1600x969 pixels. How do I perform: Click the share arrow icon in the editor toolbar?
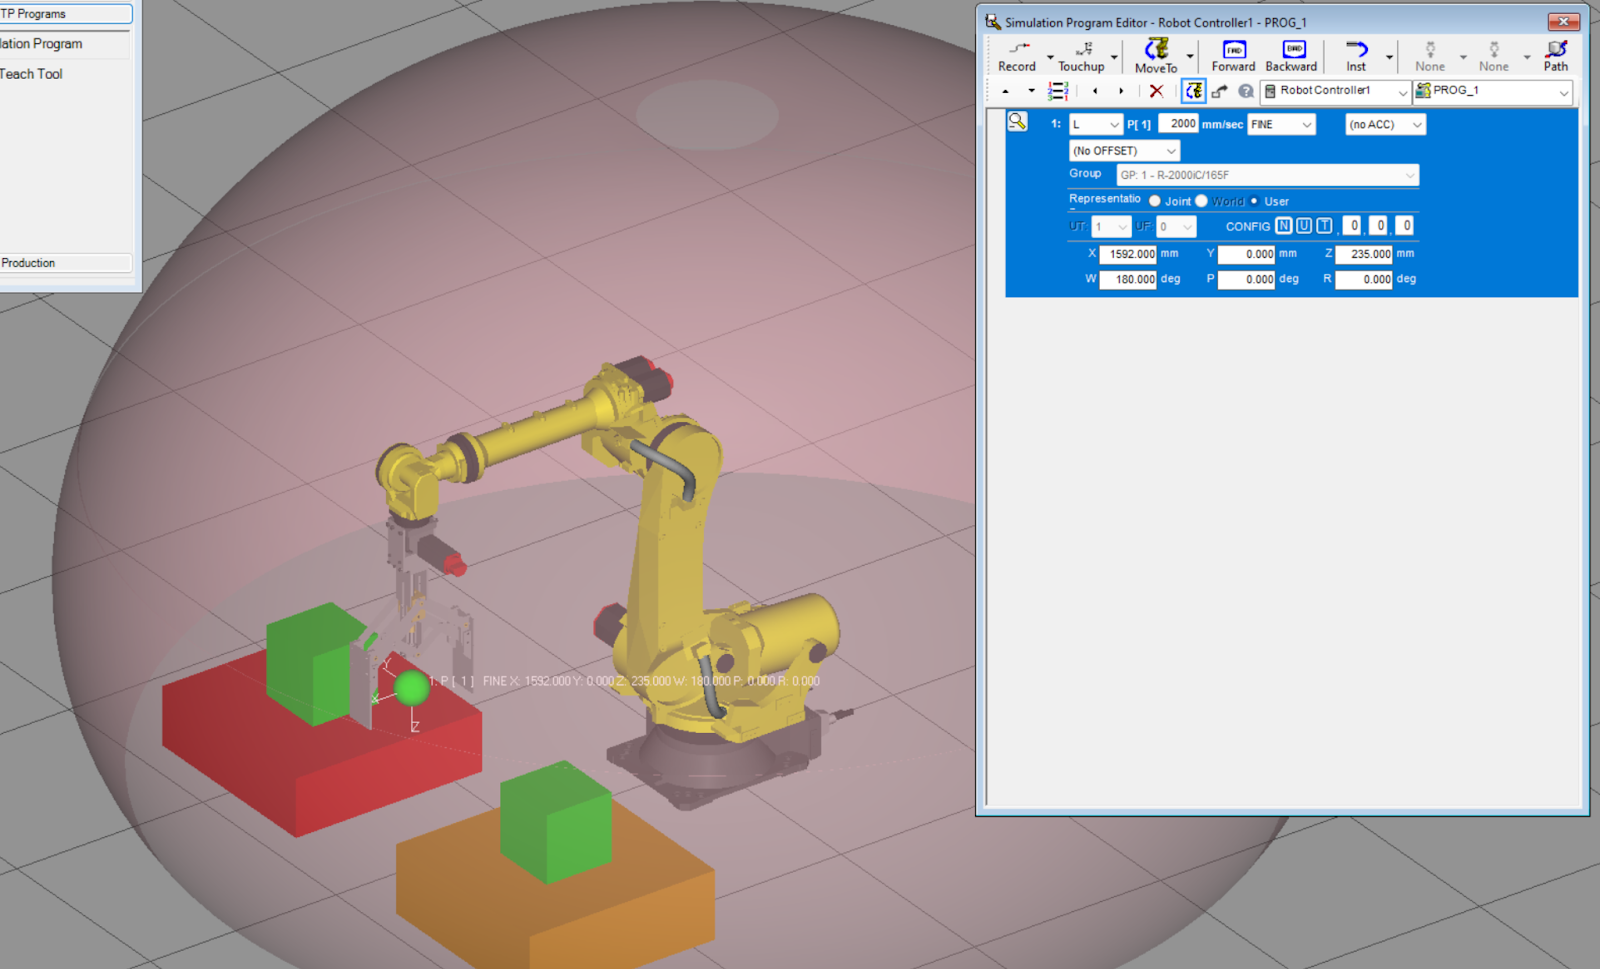click(x=1220, y=91)
